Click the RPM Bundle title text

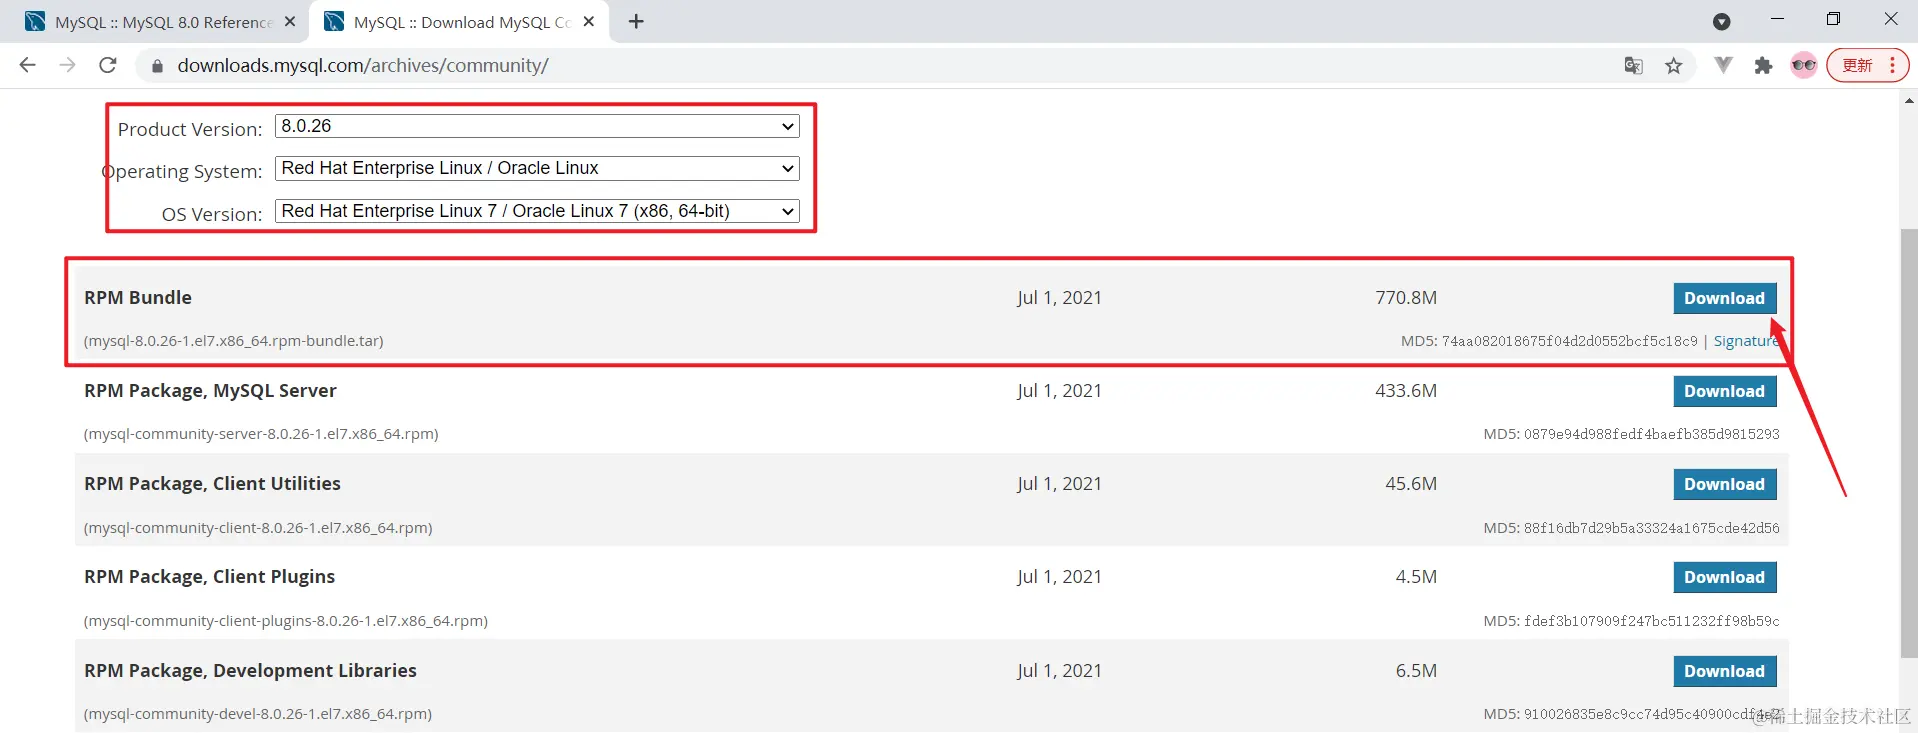tap(138, 297)
